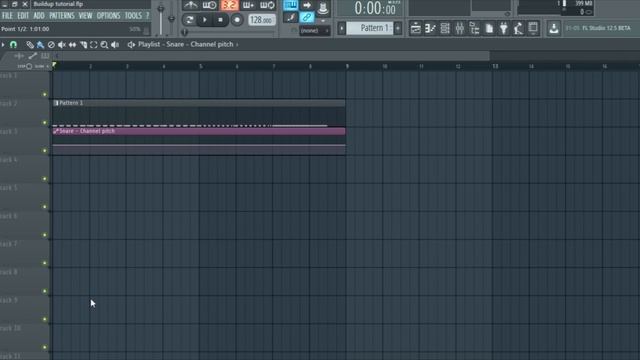Image resolution: width=640 pixels, height=360 pixels.
Task: Mute track 3 with its green dot
Action: [45, 151]
